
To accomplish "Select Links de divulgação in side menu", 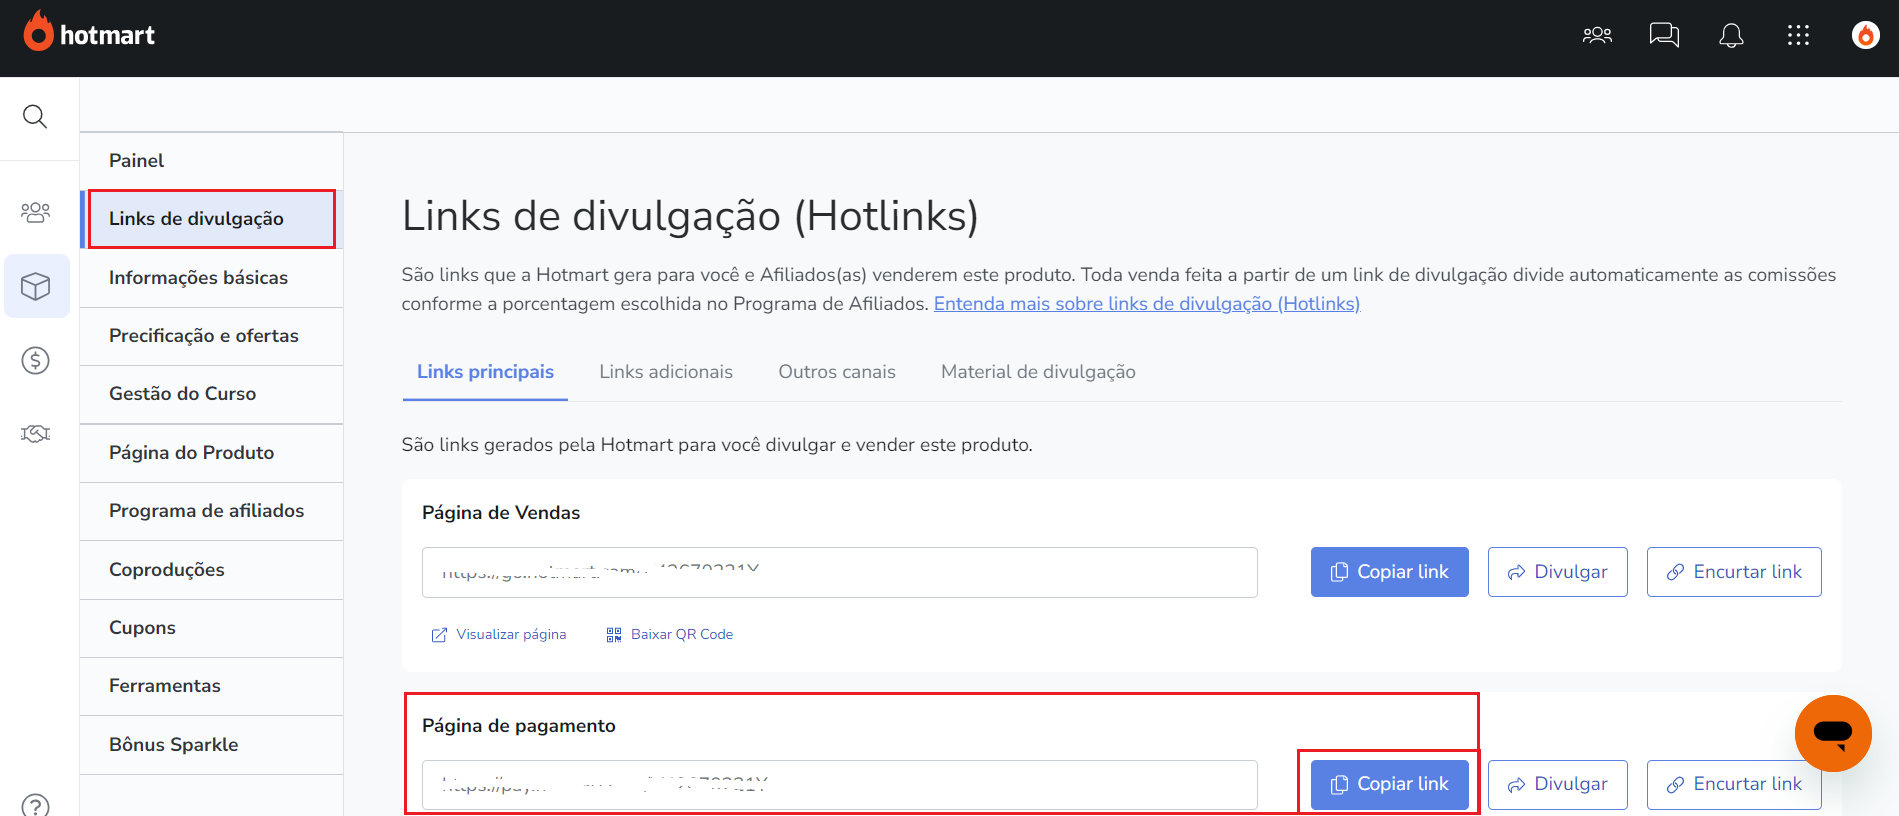I will 212,219.
